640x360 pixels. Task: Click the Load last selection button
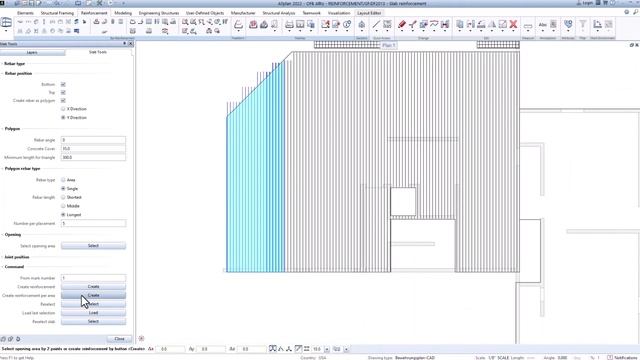click(93, 313)
